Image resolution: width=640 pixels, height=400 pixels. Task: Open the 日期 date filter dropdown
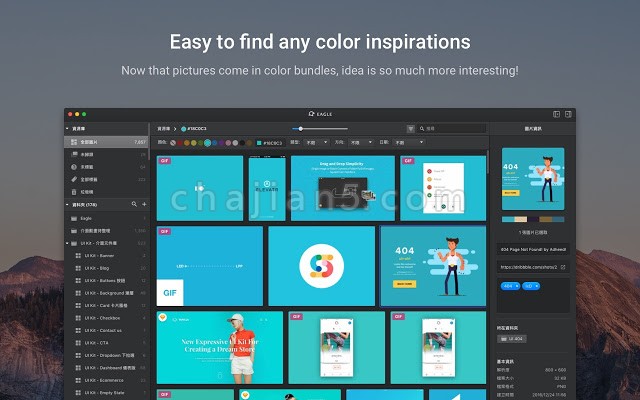pyautogui.click(x=409, y=142)
